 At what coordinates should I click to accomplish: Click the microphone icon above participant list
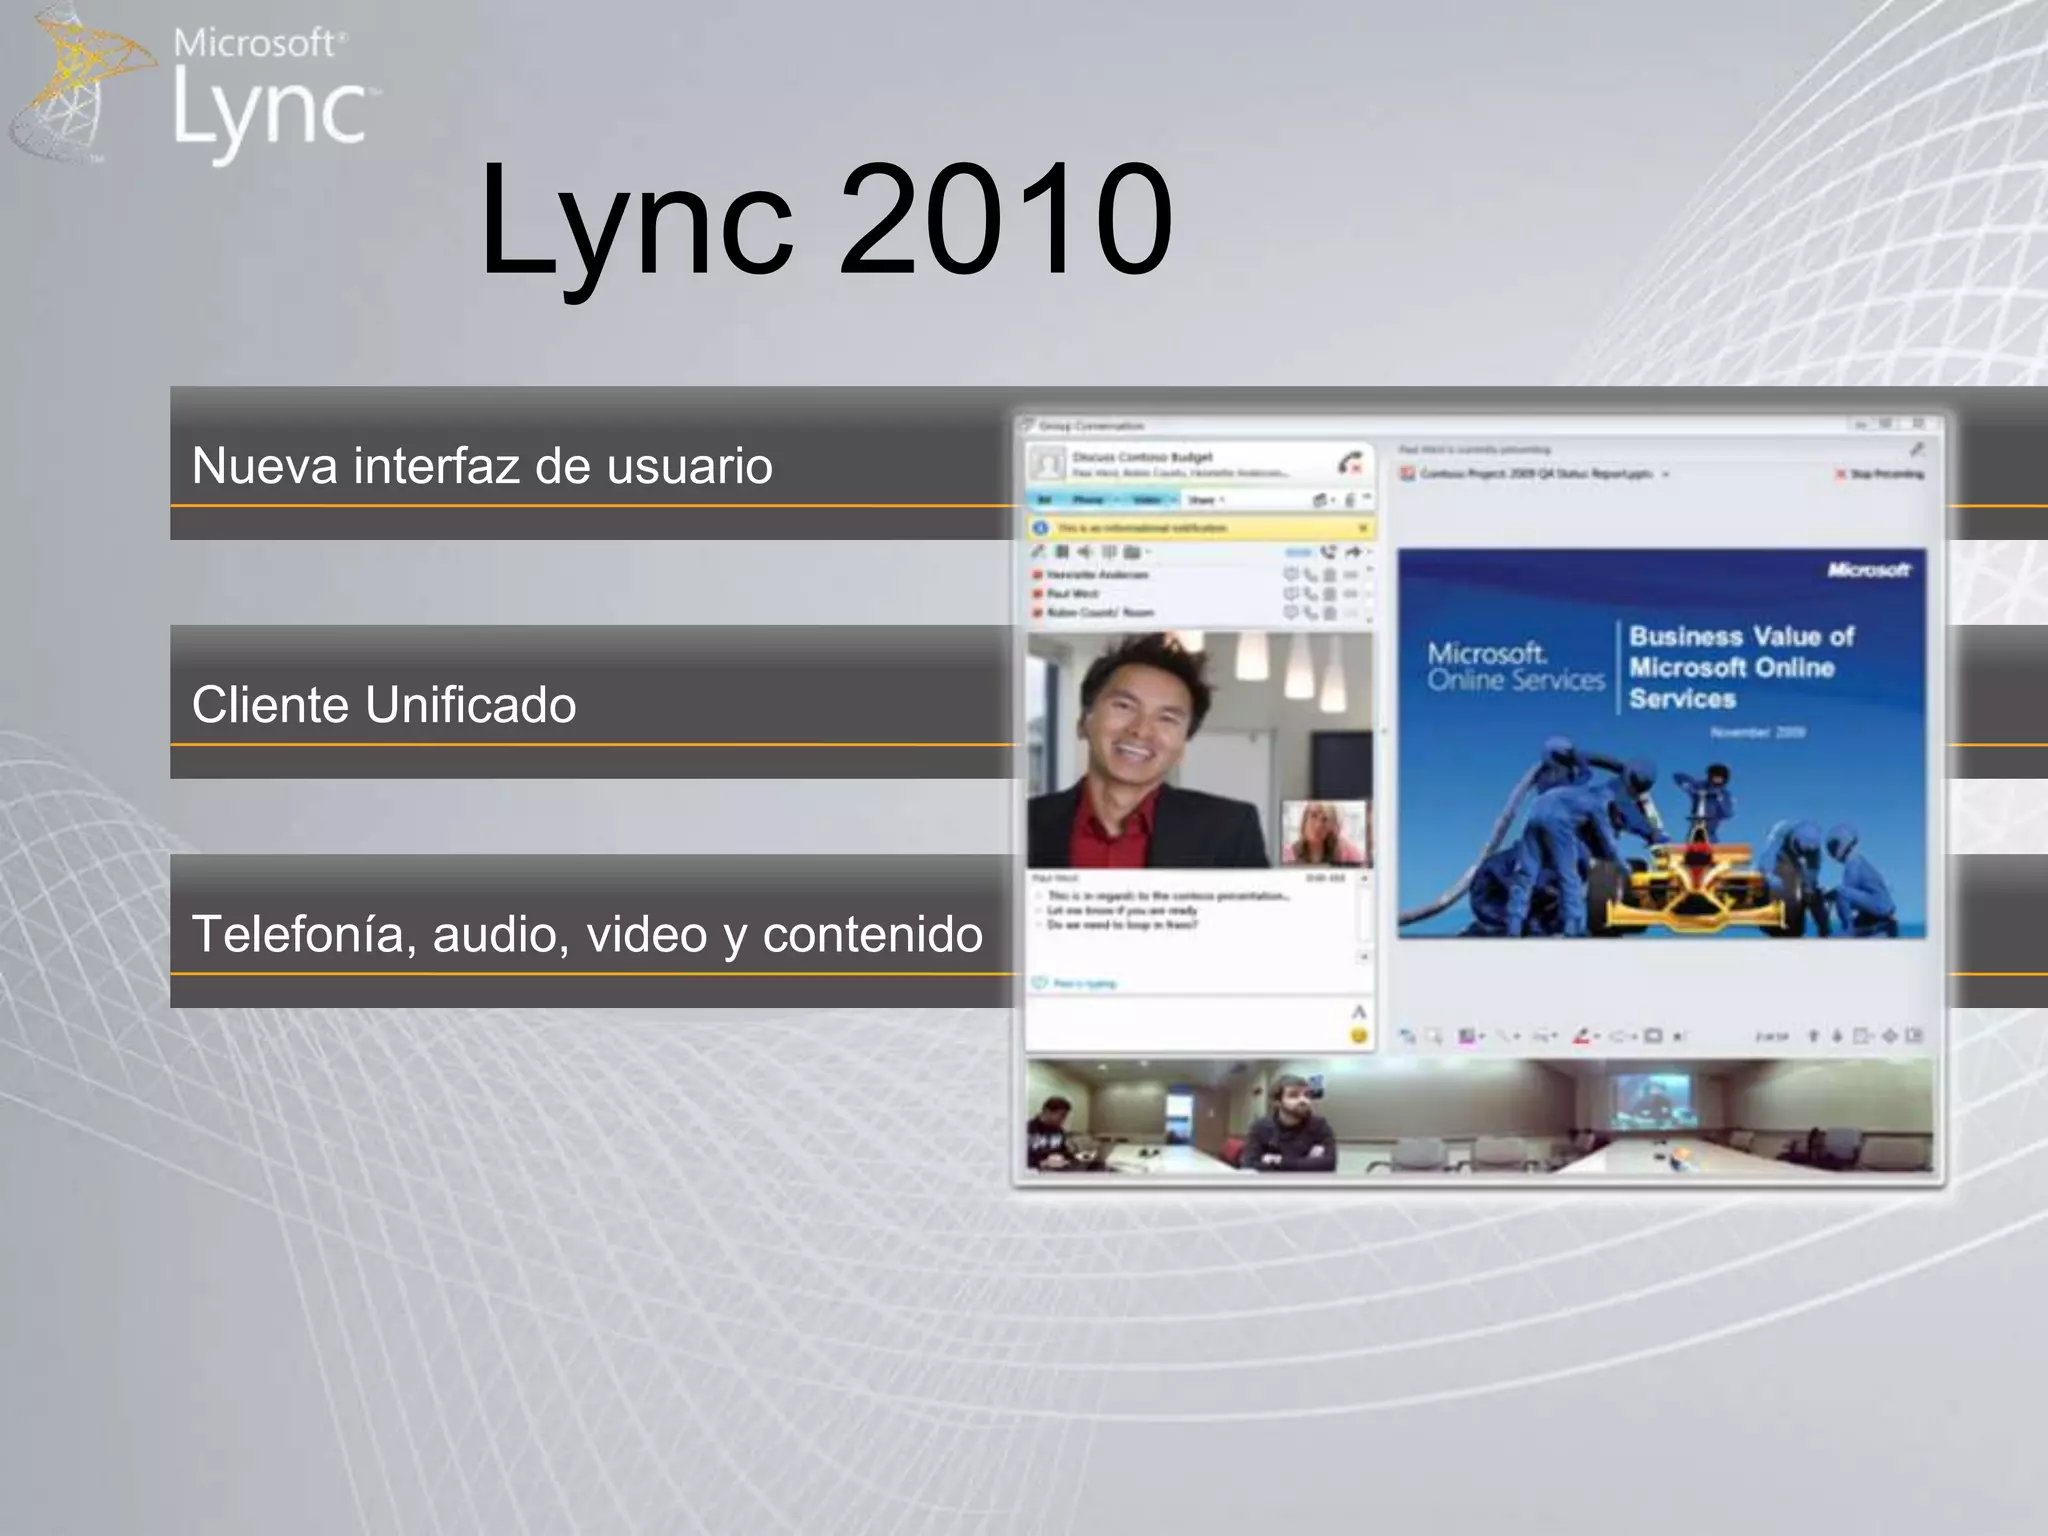1040,551
